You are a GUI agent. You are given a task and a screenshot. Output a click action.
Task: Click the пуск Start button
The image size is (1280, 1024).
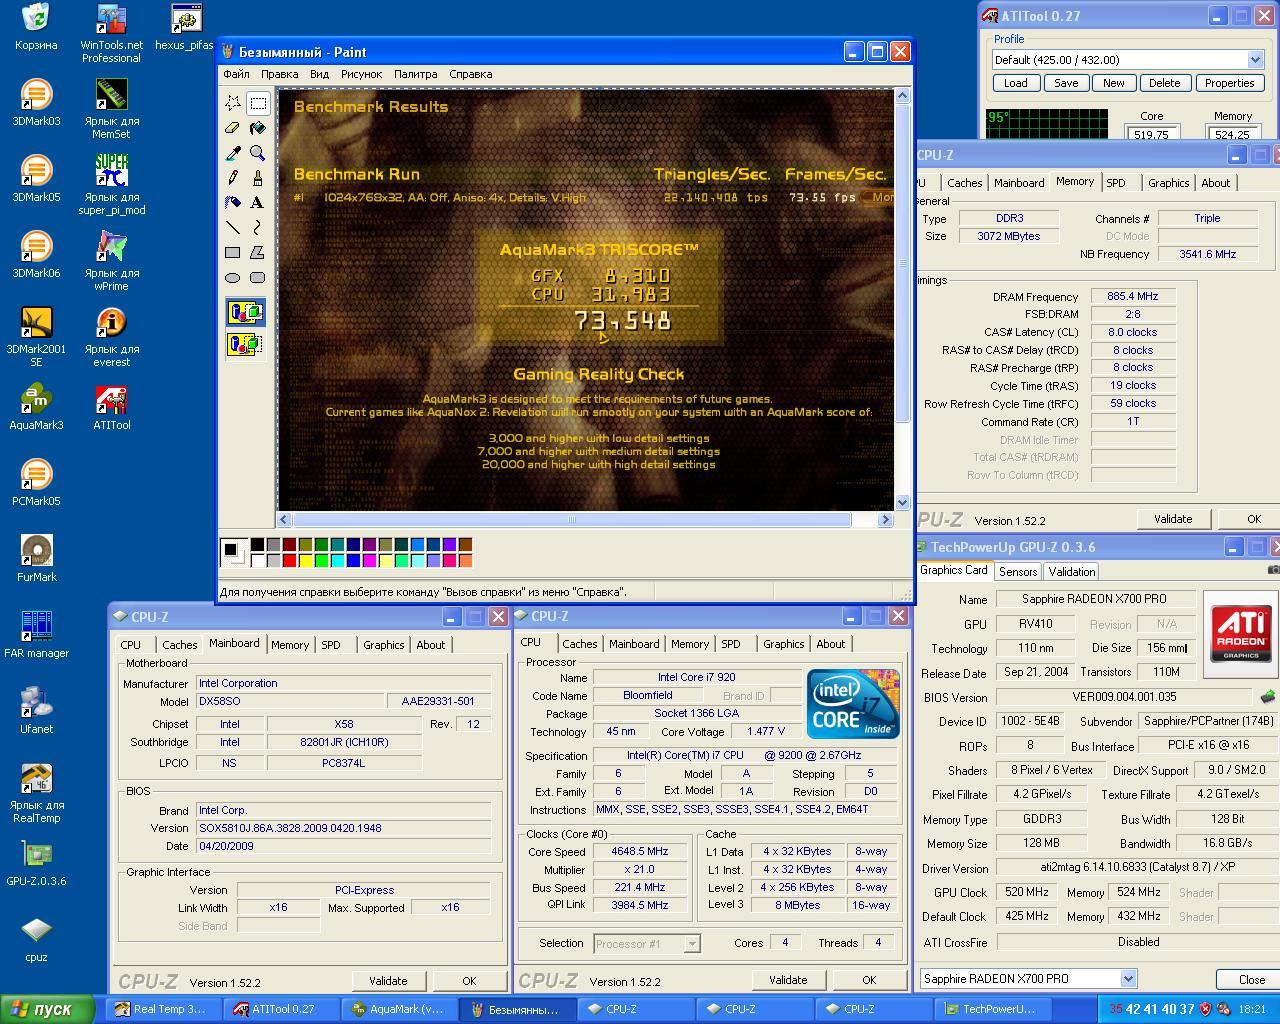[47, 1009]
